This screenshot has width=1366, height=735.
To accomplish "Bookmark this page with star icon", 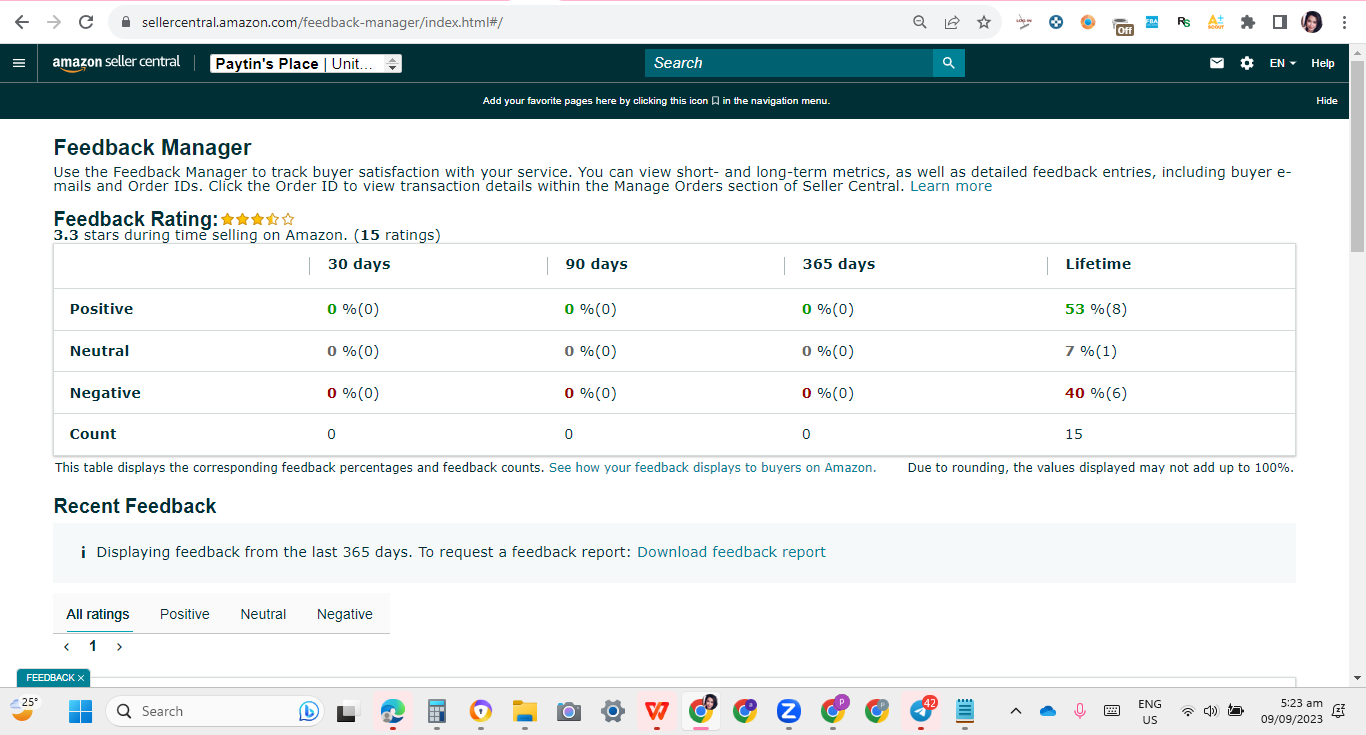I will click(x=984, y=22).
